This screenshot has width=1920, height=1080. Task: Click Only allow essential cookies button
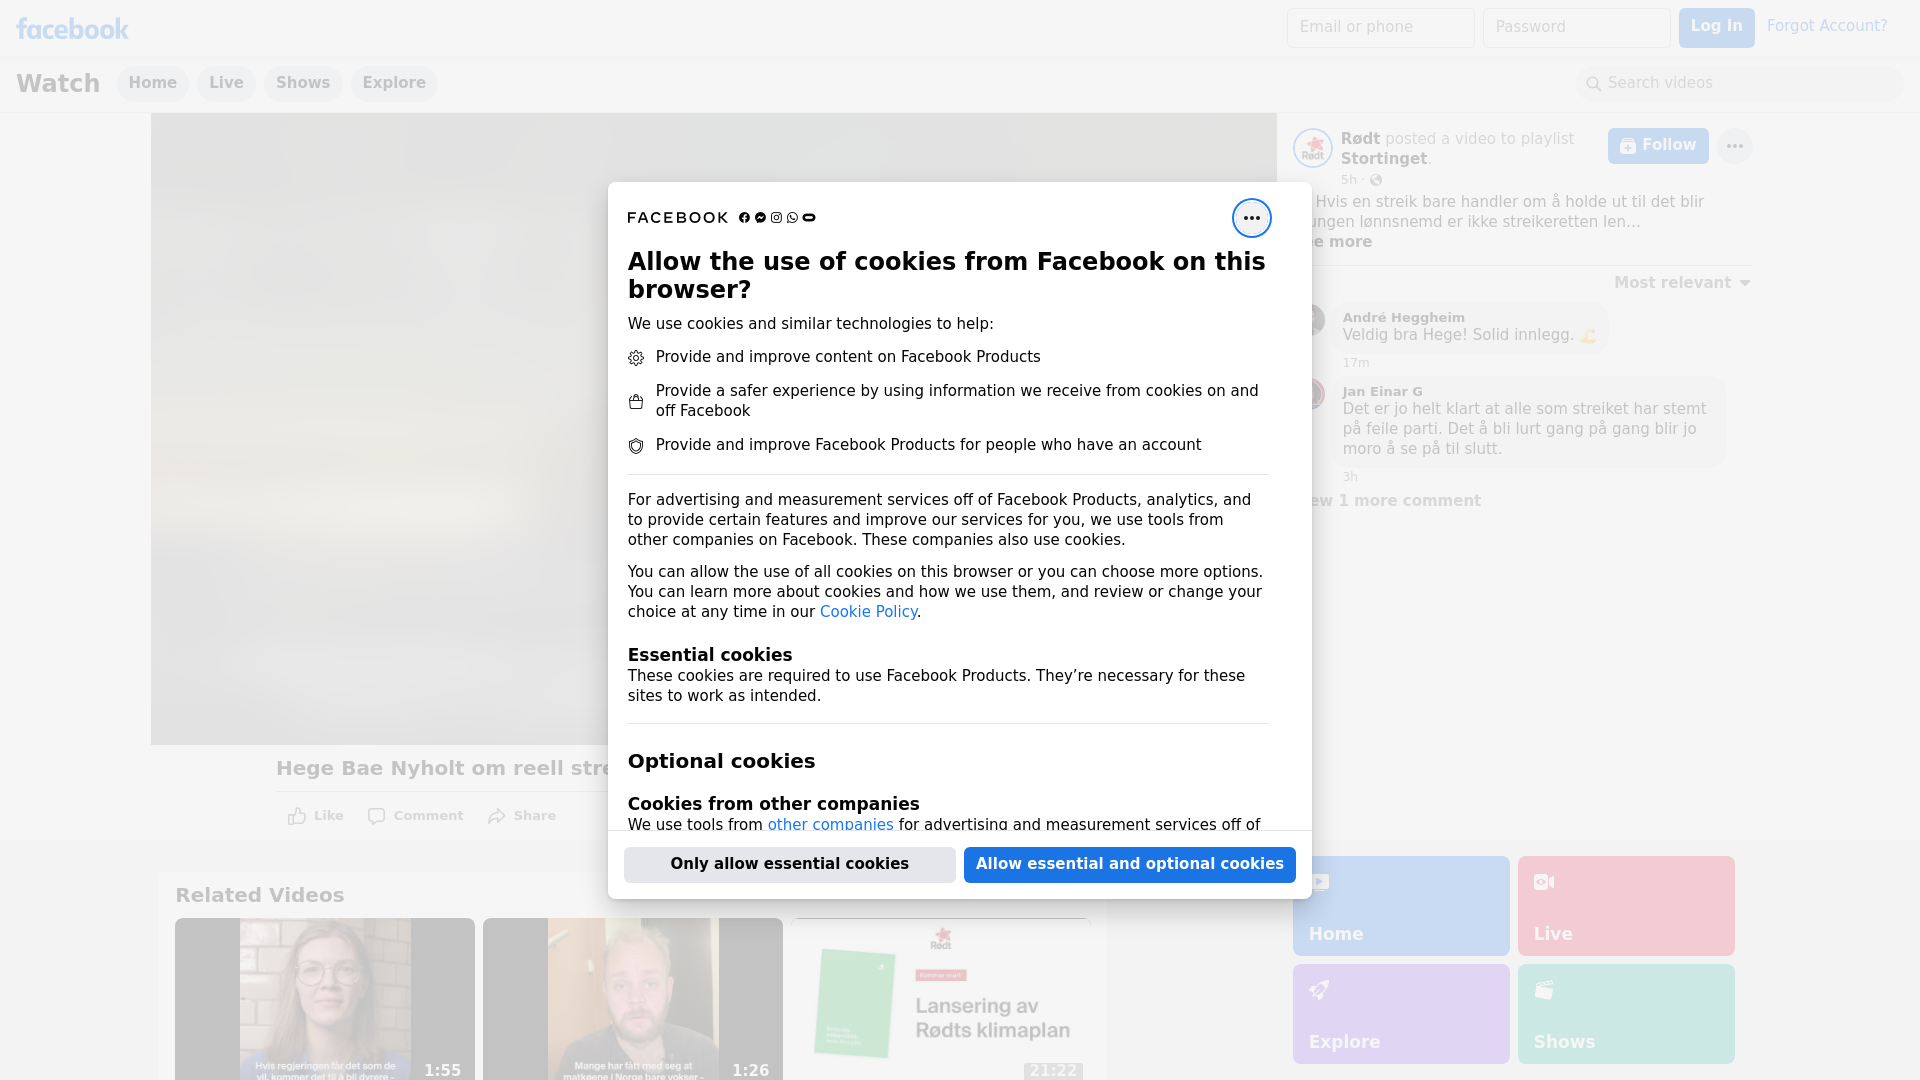coord(790,865)
